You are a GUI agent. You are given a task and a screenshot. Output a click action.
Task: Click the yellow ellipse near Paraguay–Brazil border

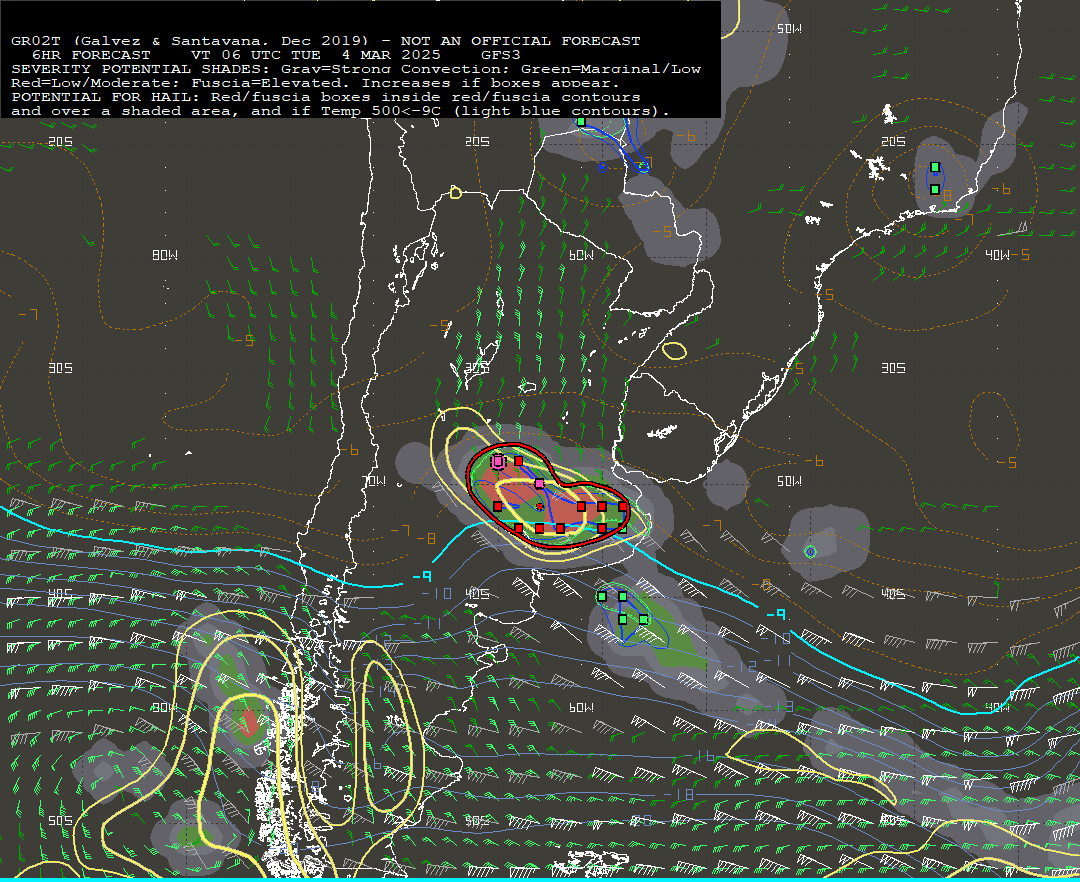[674, 350]
